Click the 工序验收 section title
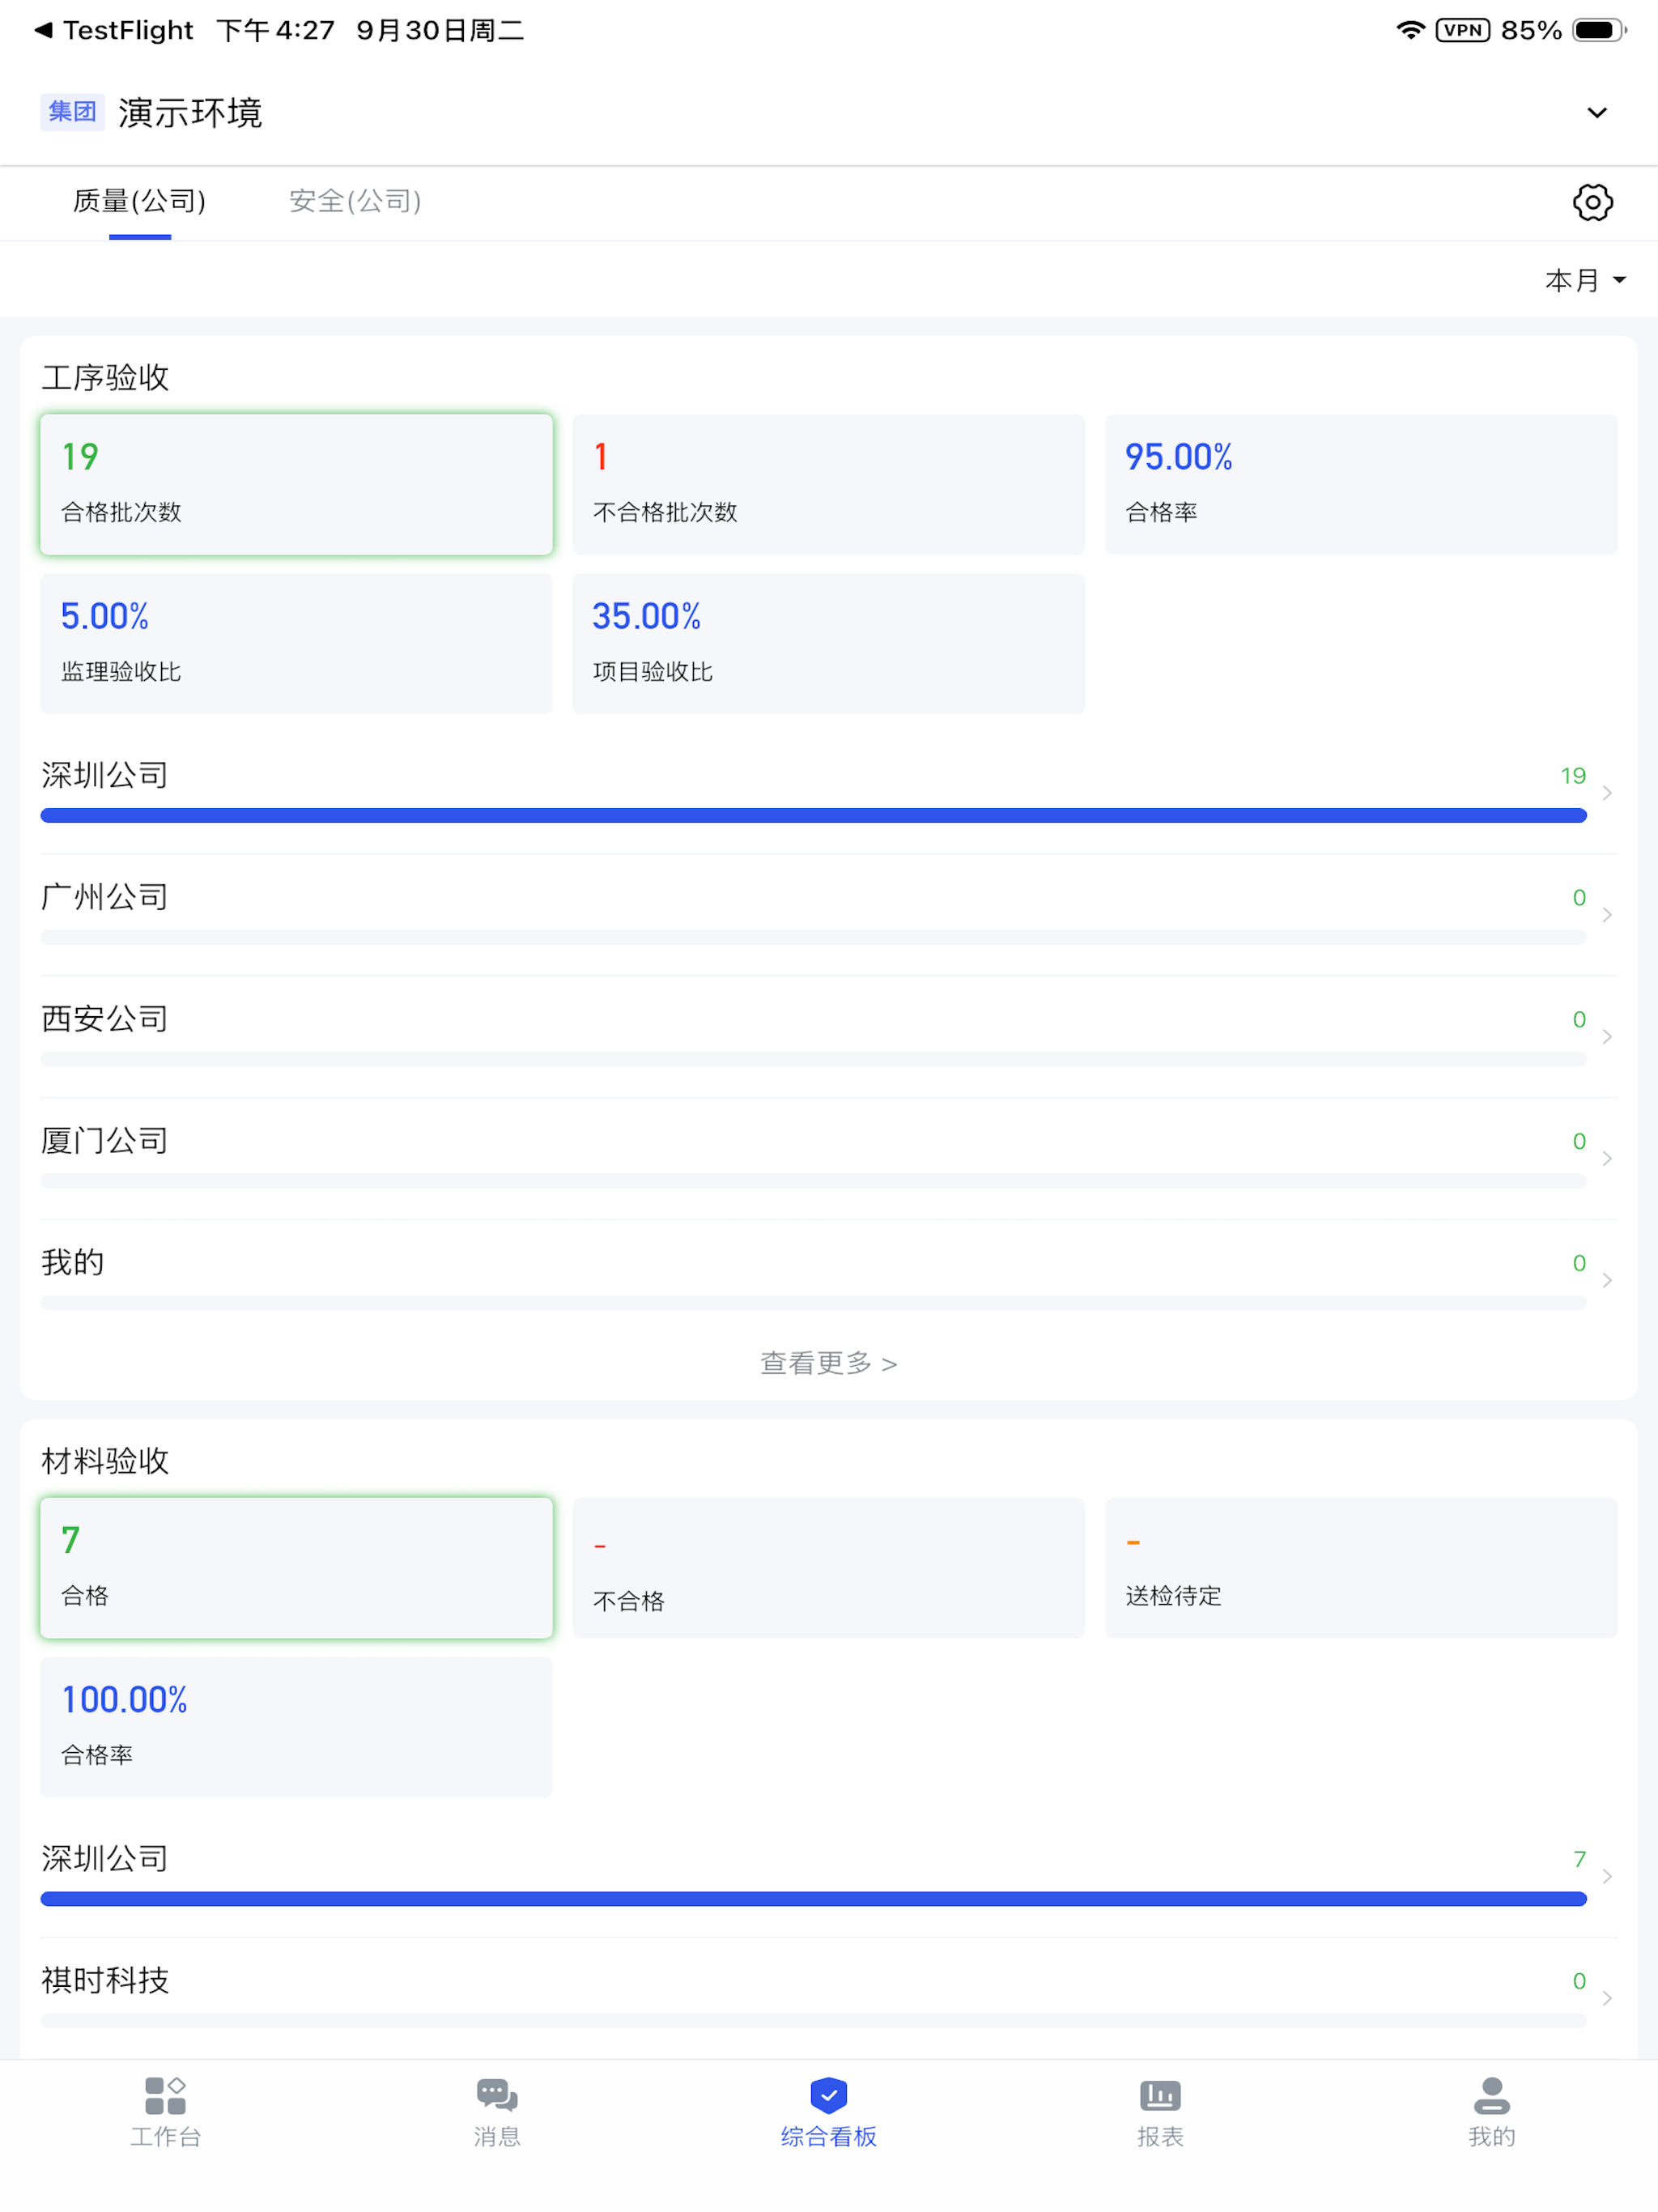Viewport: 1658px width, 2212px height. pos(105,378)
